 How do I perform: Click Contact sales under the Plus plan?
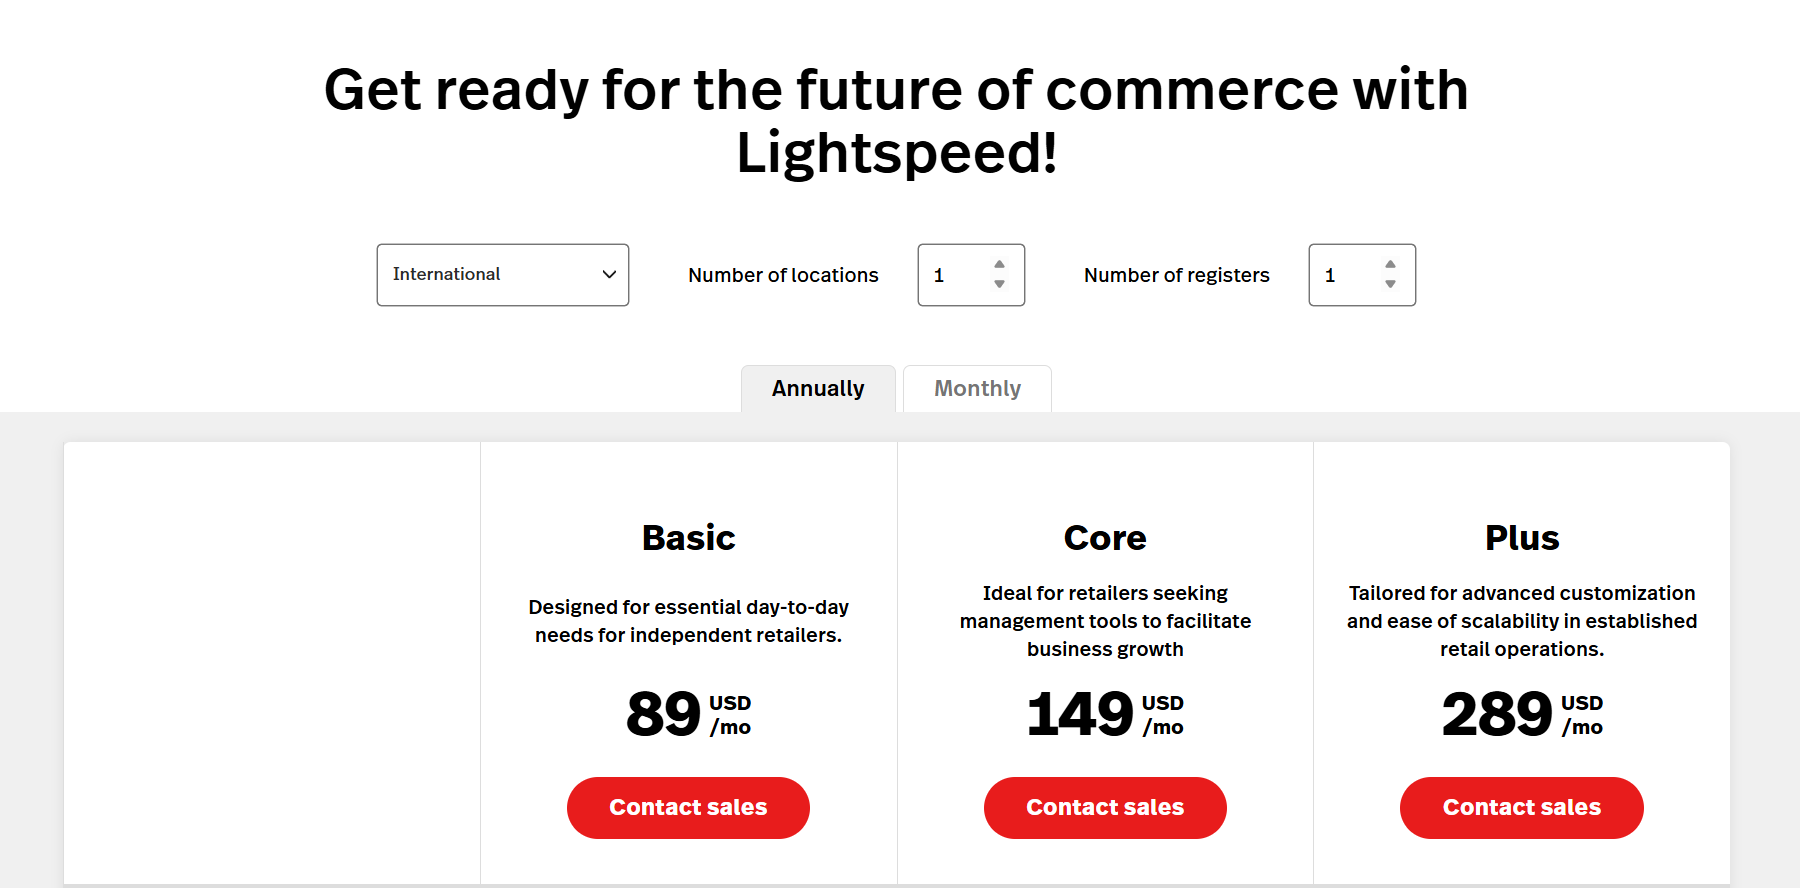1521,807
